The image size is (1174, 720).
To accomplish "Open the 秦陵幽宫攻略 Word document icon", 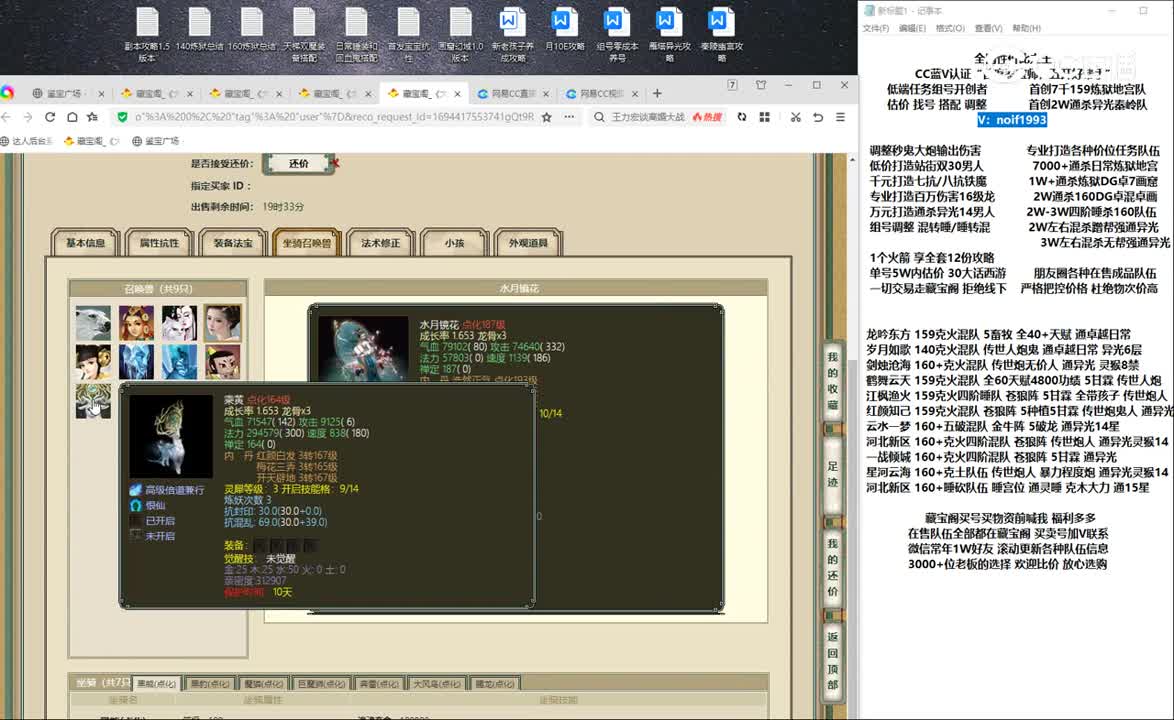I will (x=721, y=34).
